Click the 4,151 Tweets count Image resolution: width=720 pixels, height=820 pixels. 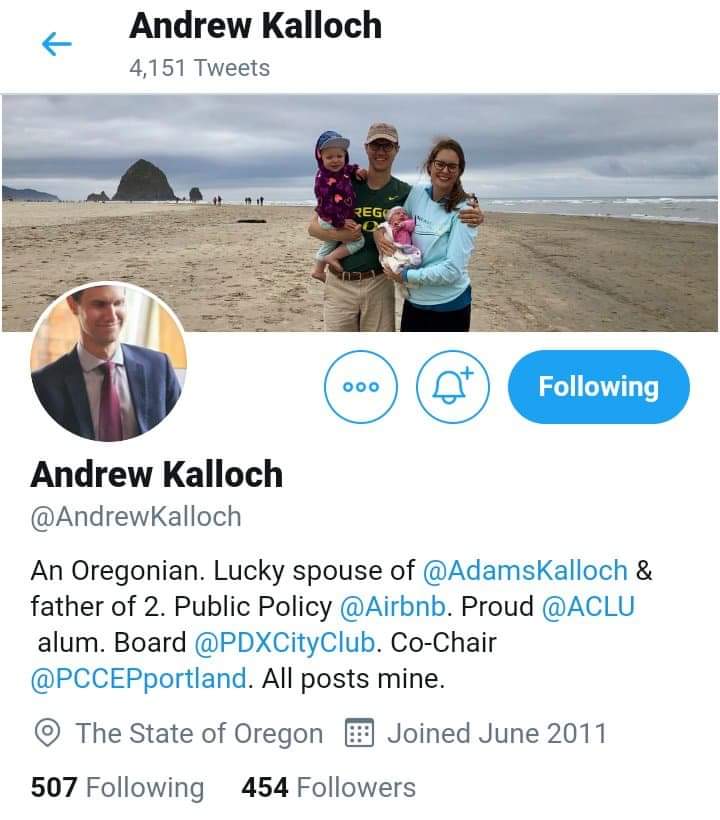click(x=199, y=68)
